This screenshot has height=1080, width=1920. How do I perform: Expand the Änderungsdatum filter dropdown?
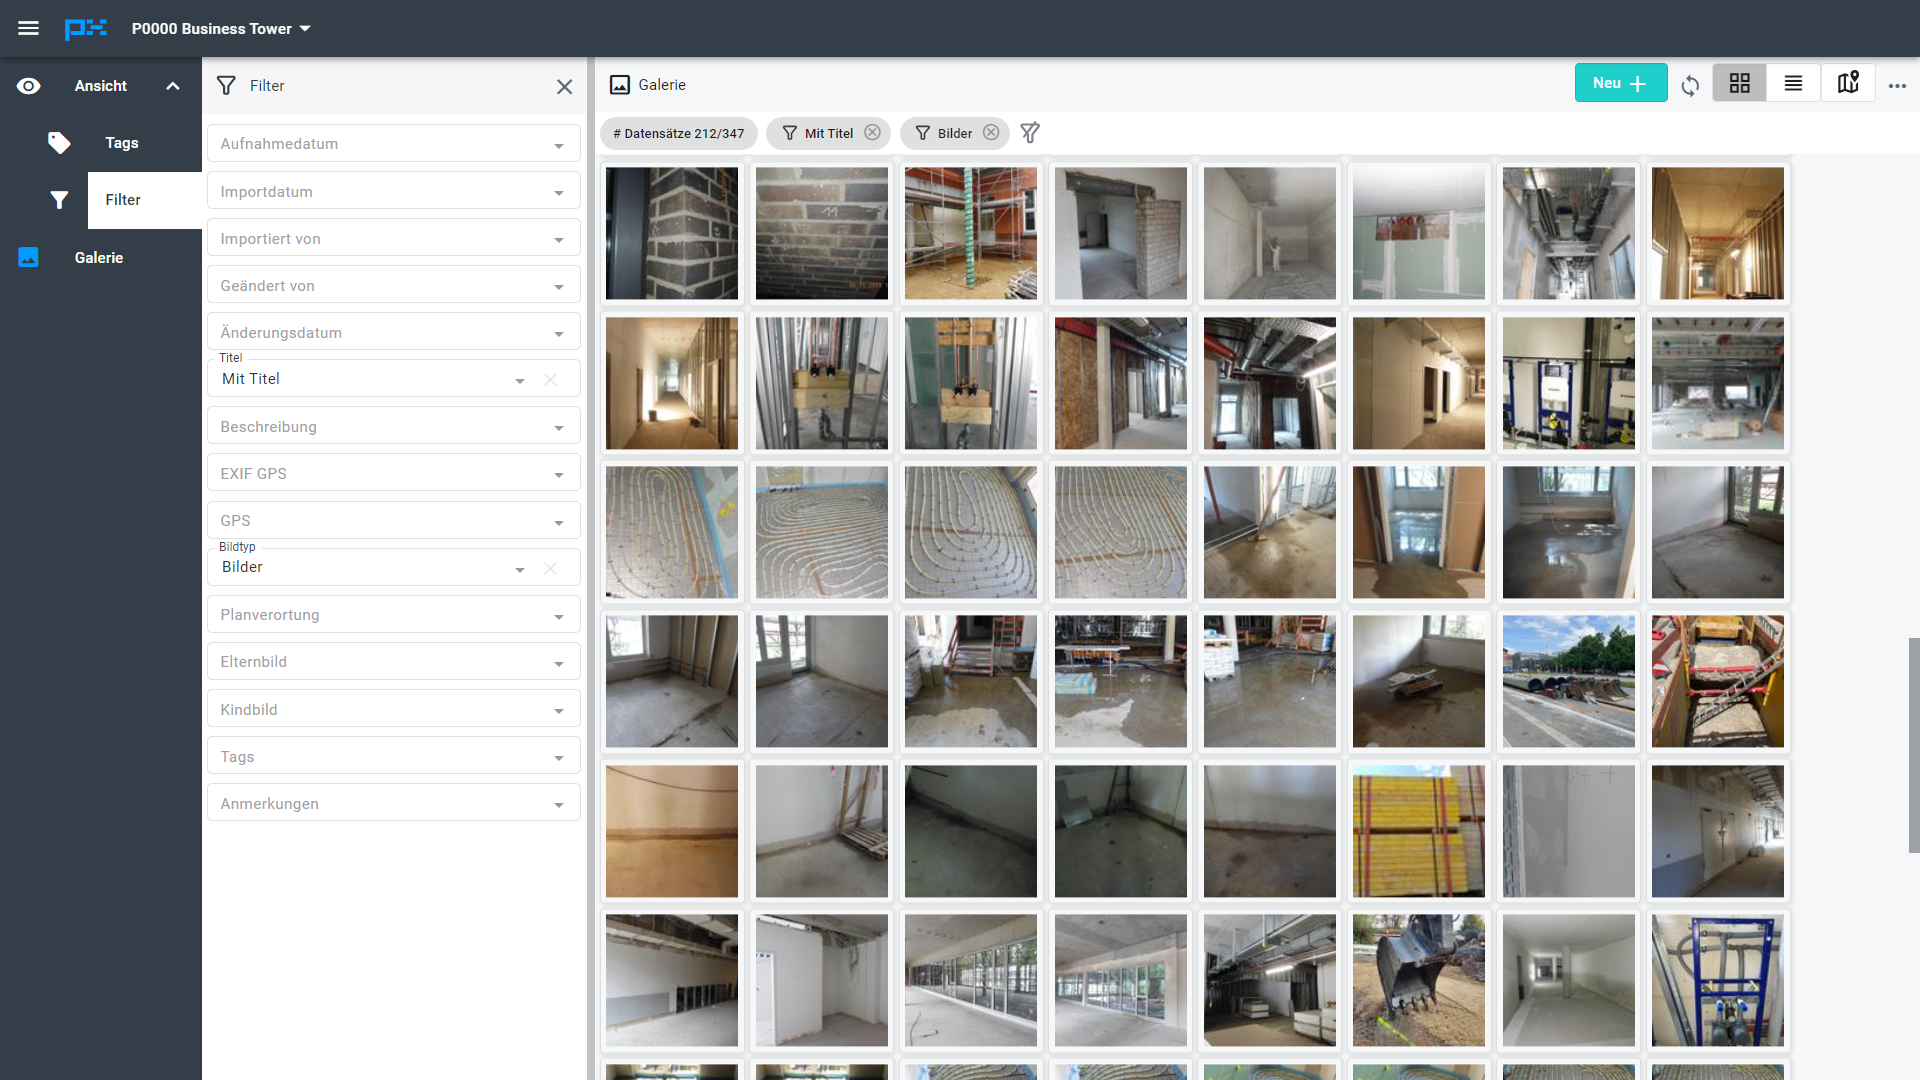[x=394, y=333]
